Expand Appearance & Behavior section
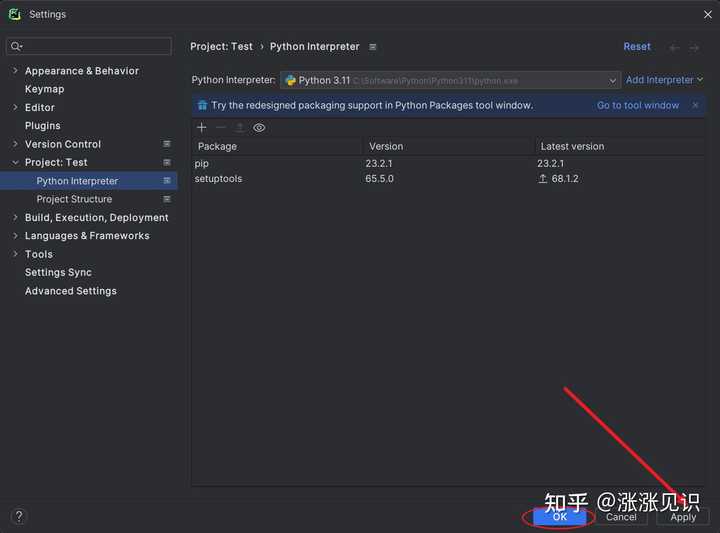Image resolution: width=720 pixels, height=533 pixels. [15, 71]
